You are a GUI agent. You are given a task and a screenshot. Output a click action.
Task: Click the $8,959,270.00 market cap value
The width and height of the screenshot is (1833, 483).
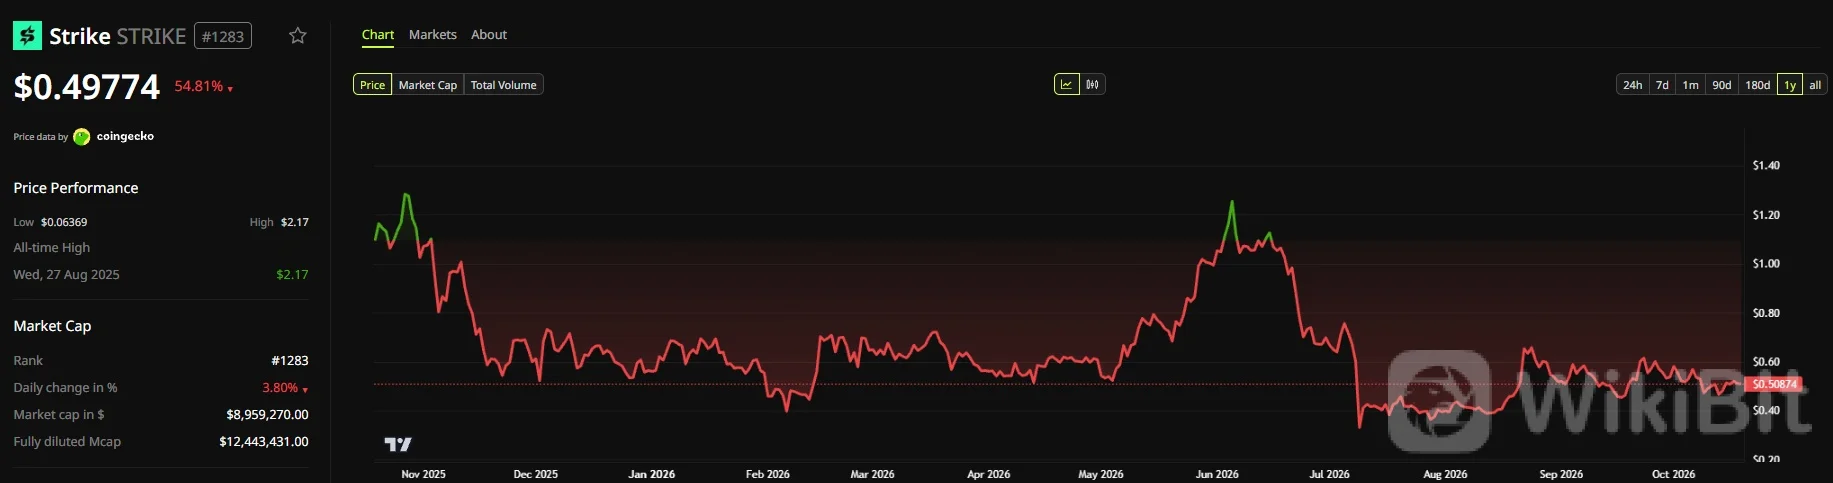click(x=267, y=415)
